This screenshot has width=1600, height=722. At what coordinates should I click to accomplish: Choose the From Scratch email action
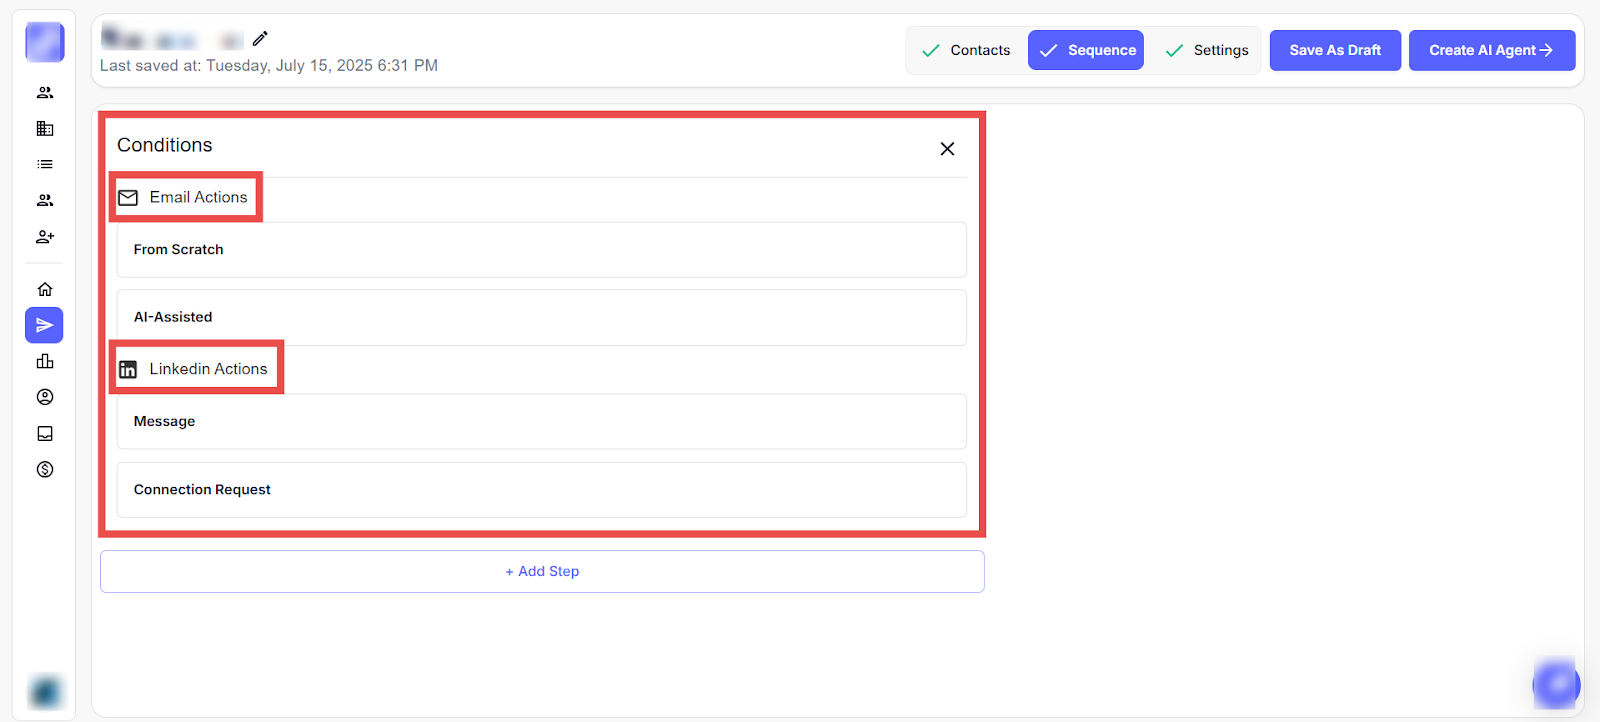click(541, 250)
